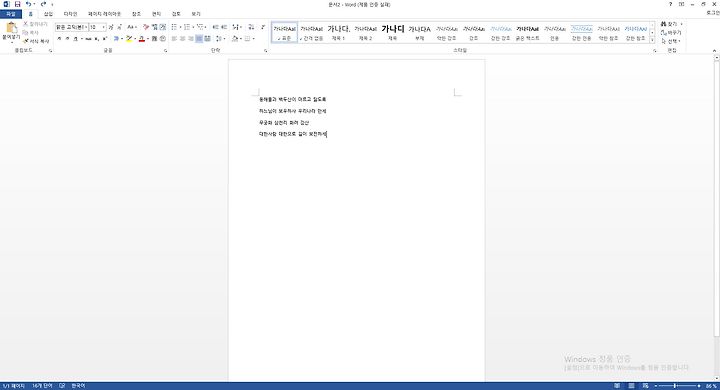The image size is (720, 390).
Task: Toggle Bold formatting
Action: click(x=59, y=39)
